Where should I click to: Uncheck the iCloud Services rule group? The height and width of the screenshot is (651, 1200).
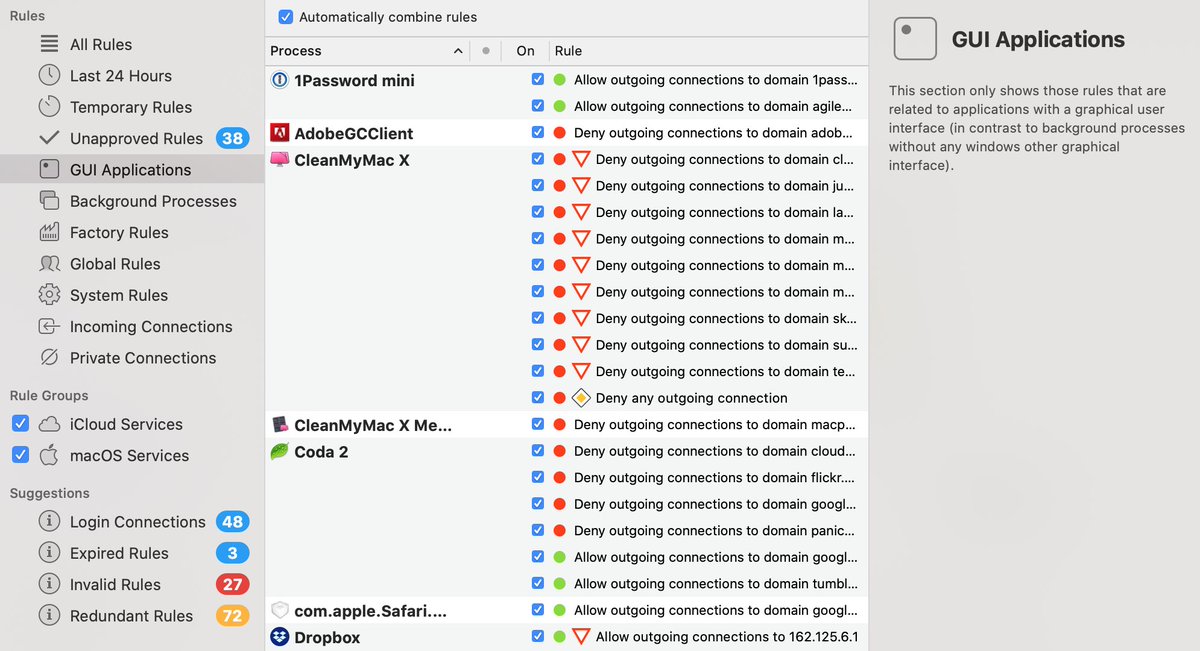click(x=20, y=424)
